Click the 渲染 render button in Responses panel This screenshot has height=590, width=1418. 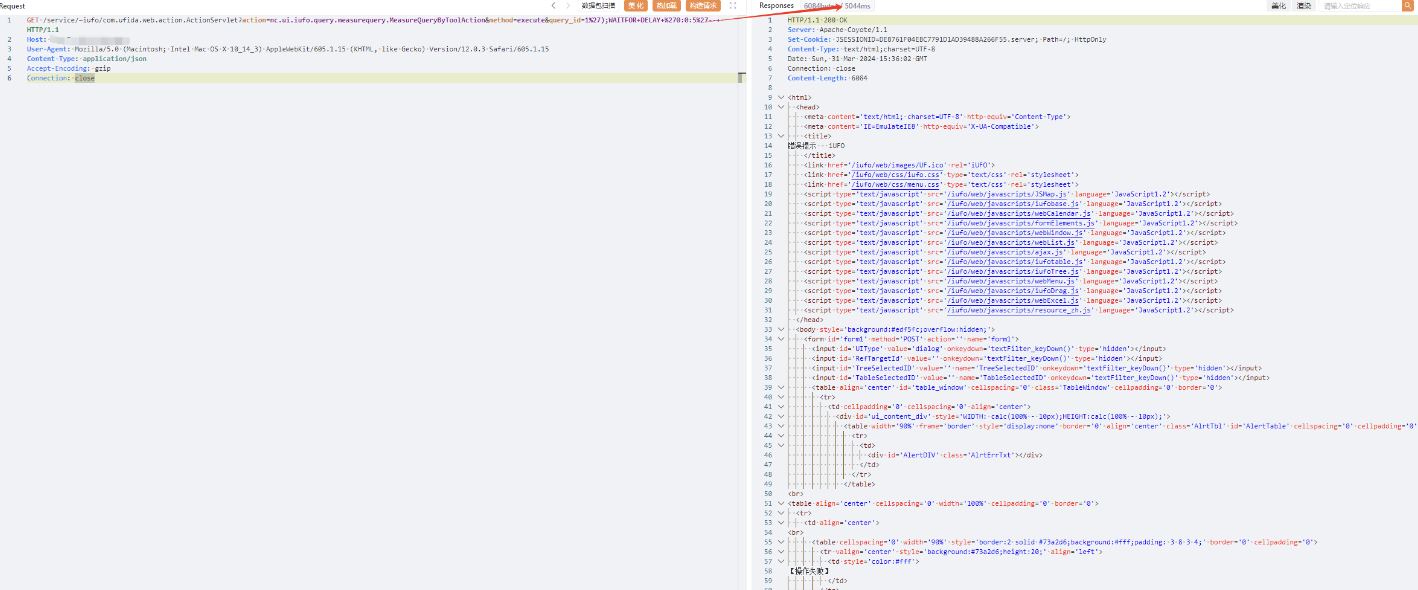[x=1304, y=6]
